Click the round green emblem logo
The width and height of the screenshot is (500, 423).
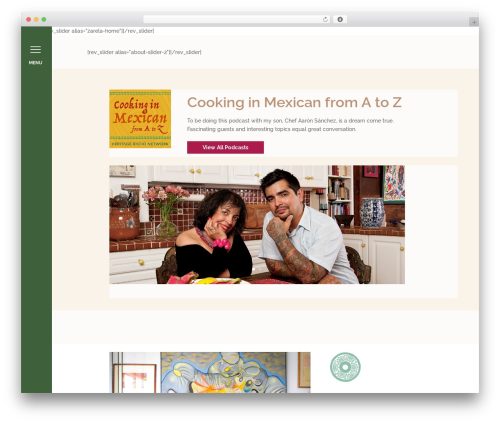coord(345,367)
